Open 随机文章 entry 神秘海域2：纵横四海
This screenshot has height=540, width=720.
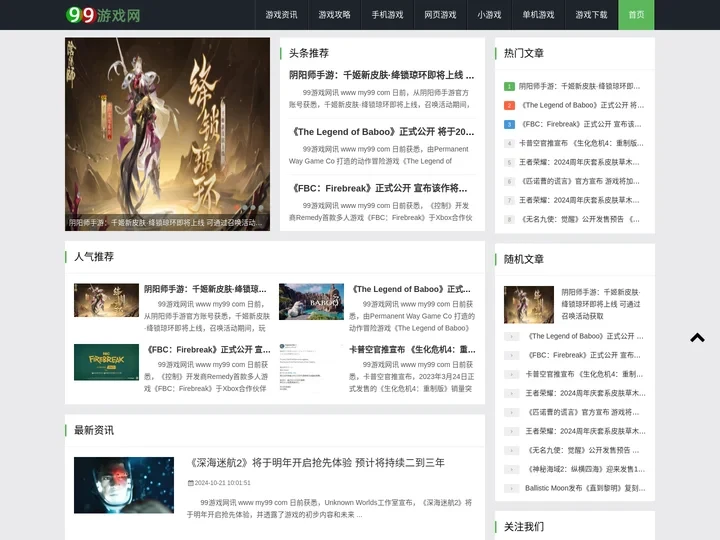[x=585, y=469]
